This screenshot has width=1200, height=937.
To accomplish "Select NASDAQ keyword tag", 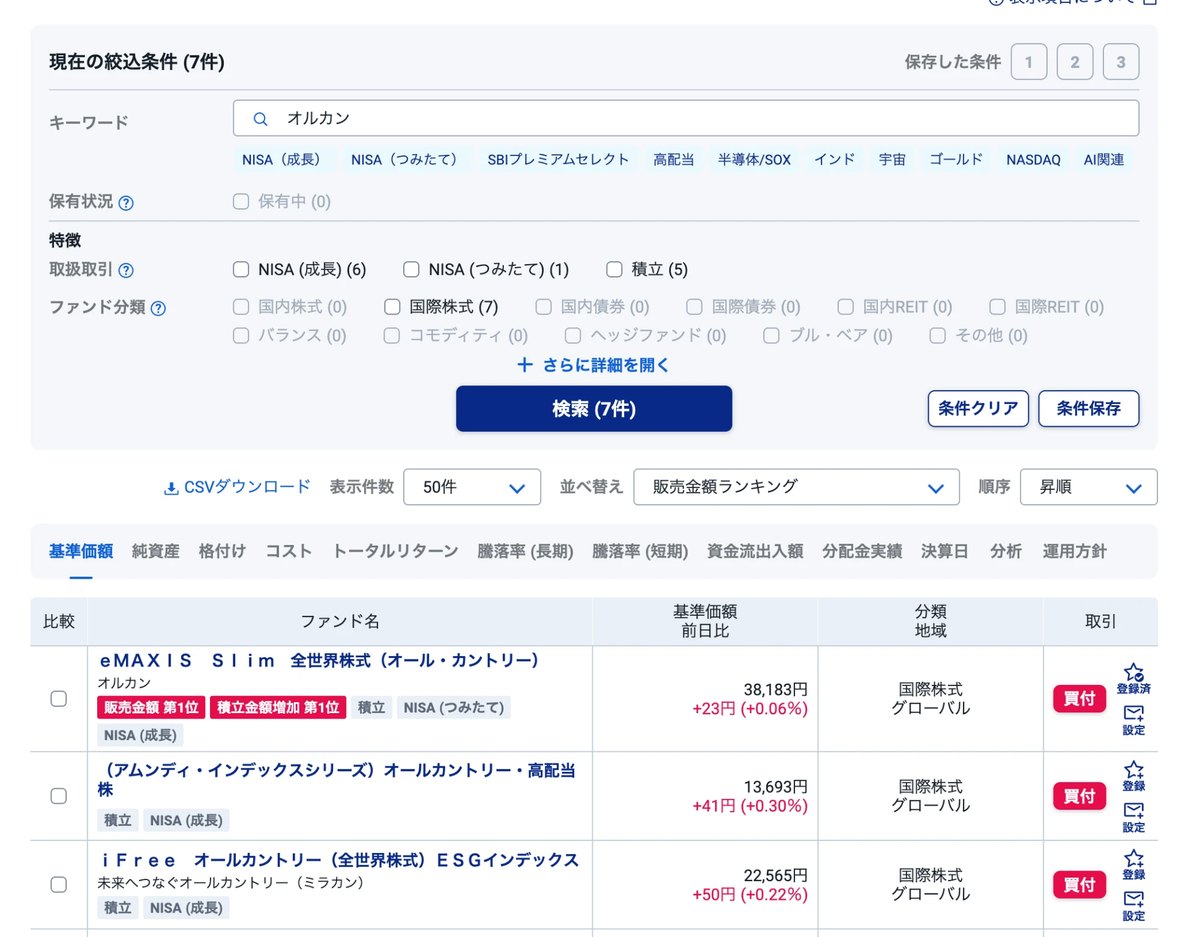I will (x=1033, y=159).
